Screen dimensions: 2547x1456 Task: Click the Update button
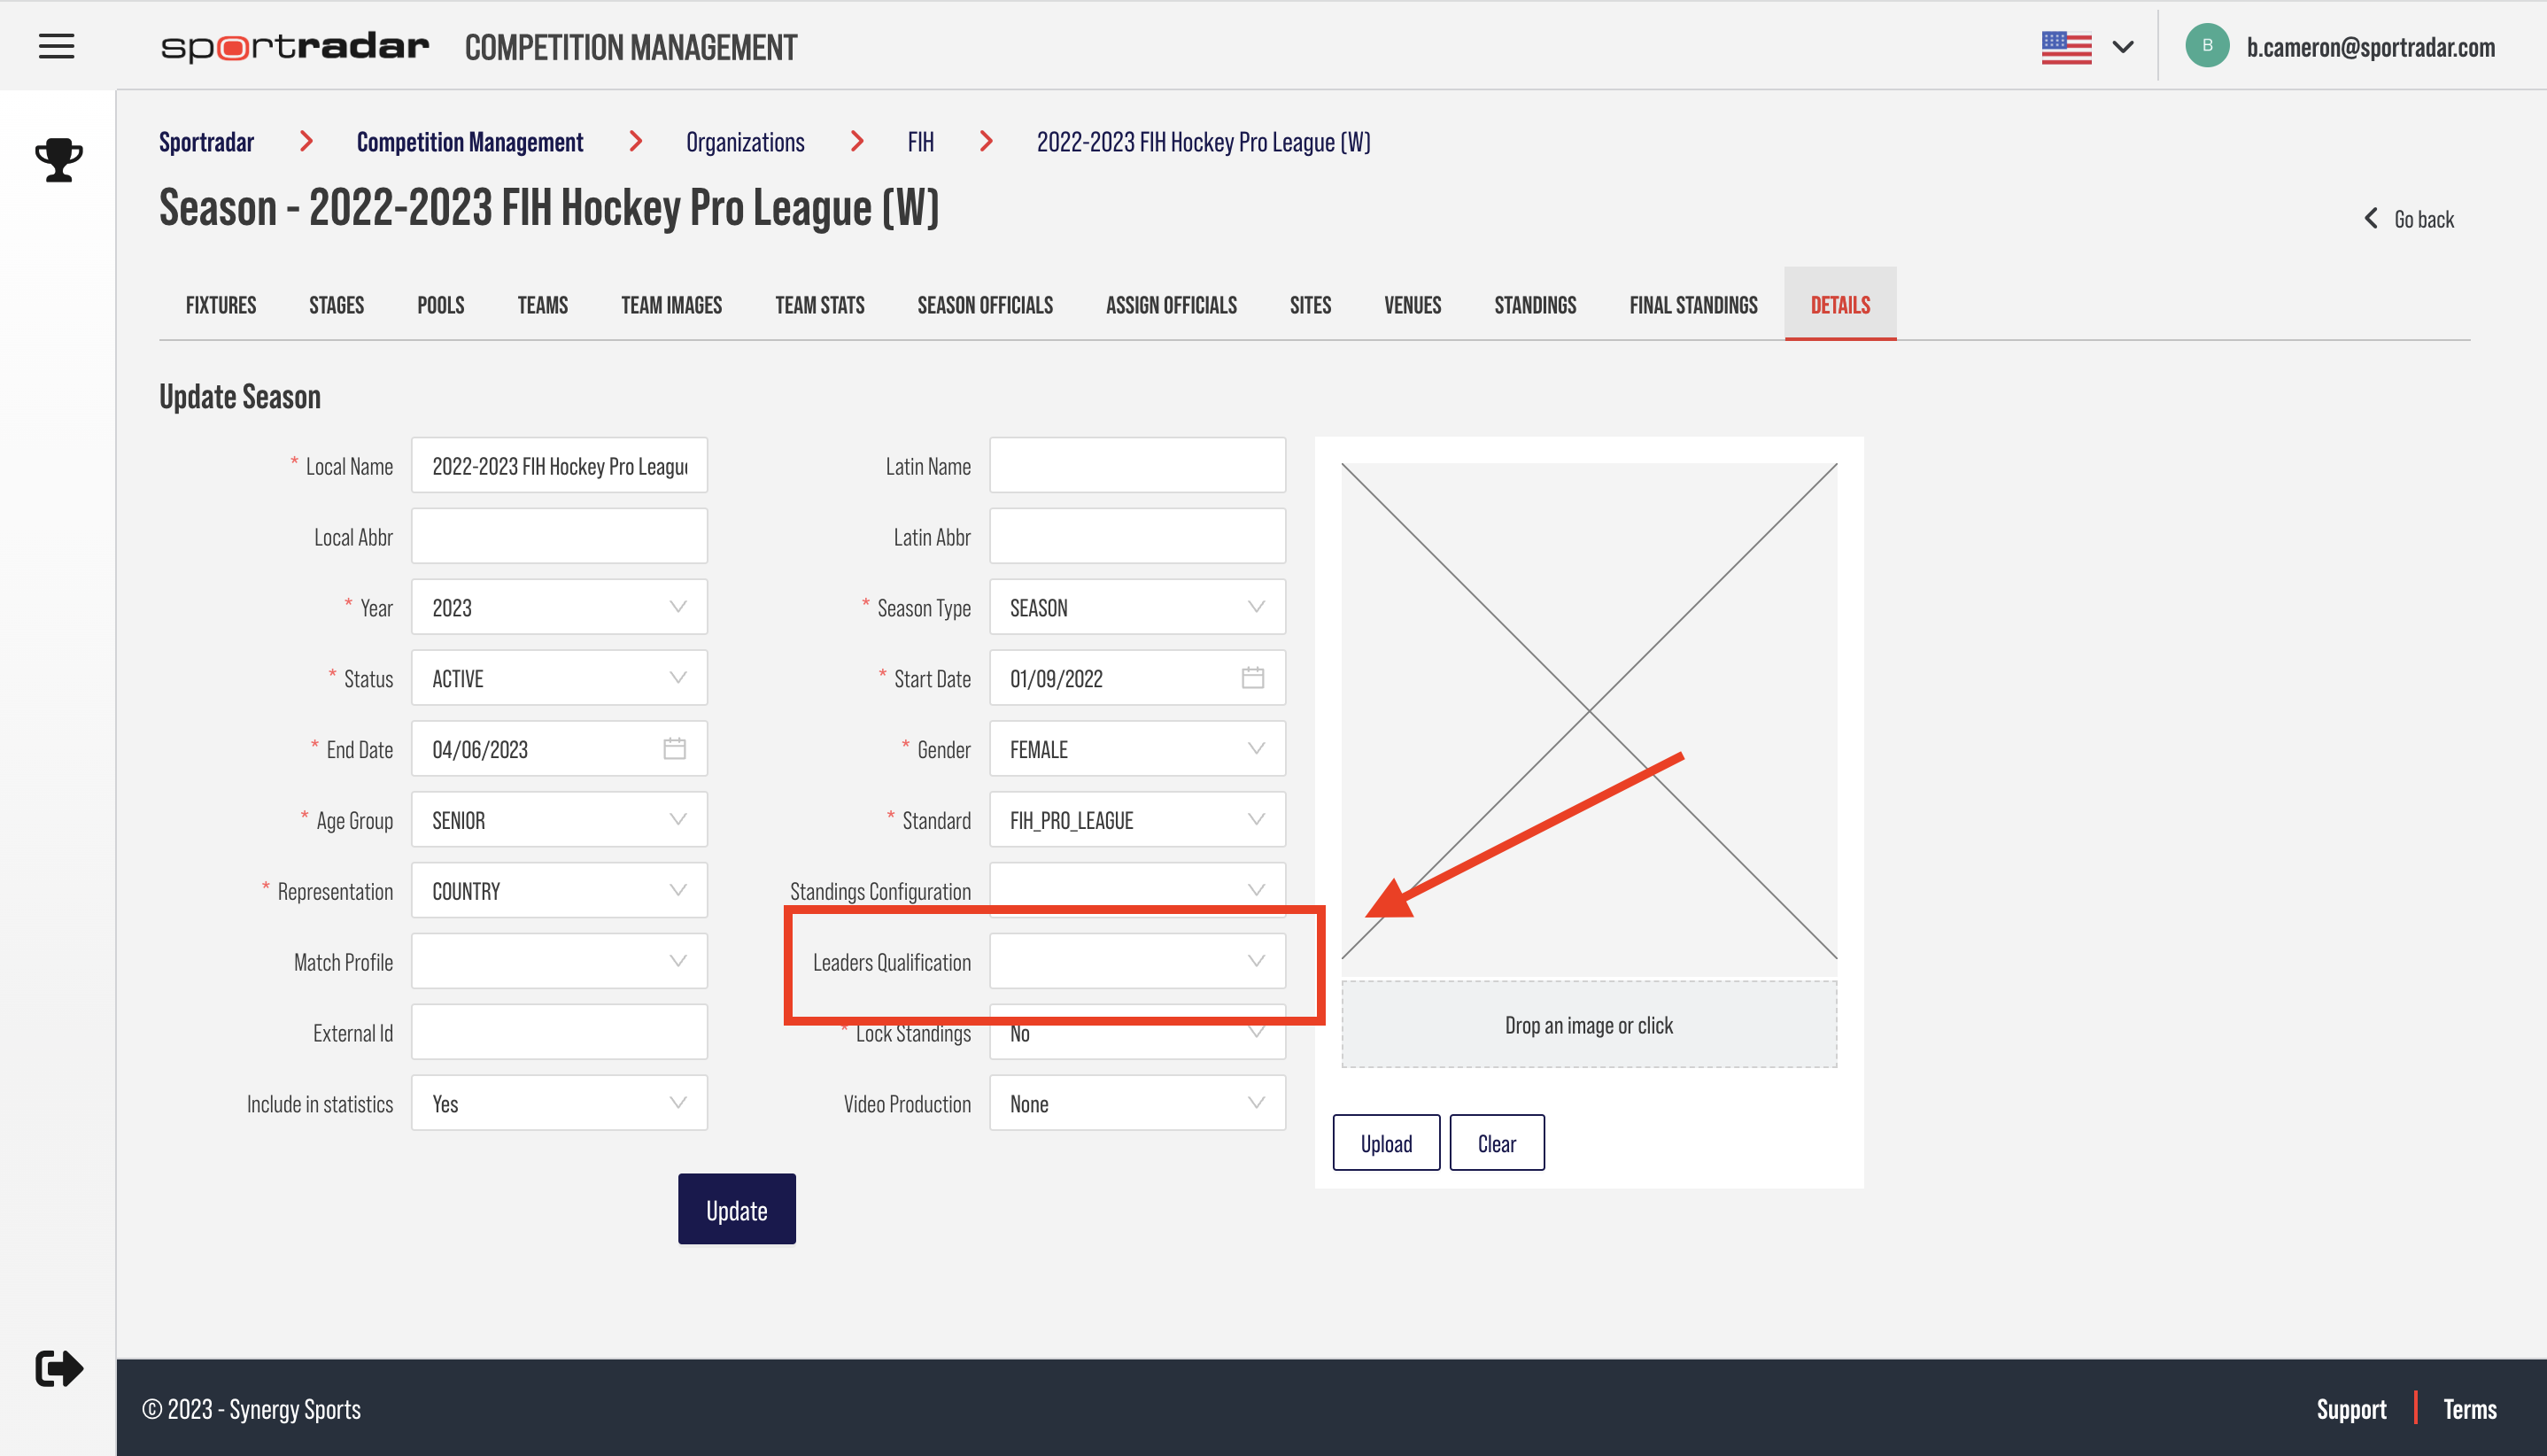pos(737,1209)
